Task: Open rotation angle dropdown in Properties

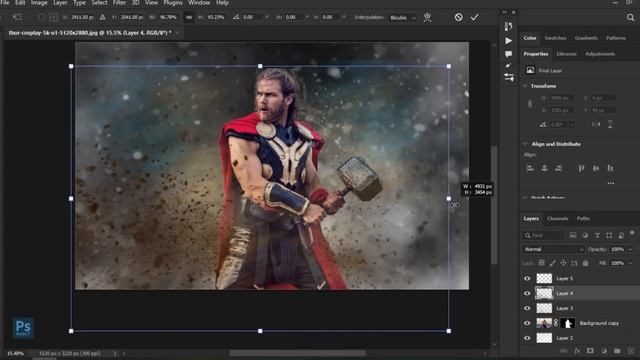Action: pyautogui.click(x=572, y=124)
